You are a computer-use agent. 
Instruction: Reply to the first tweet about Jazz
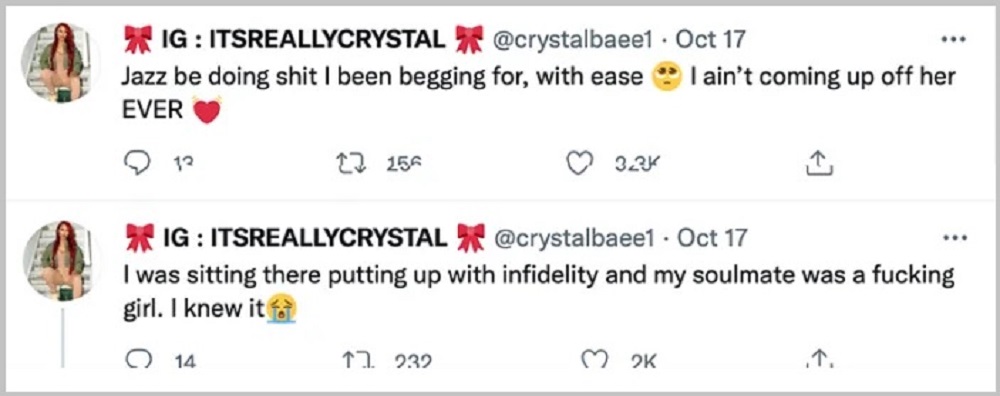(x=135, y=165)
